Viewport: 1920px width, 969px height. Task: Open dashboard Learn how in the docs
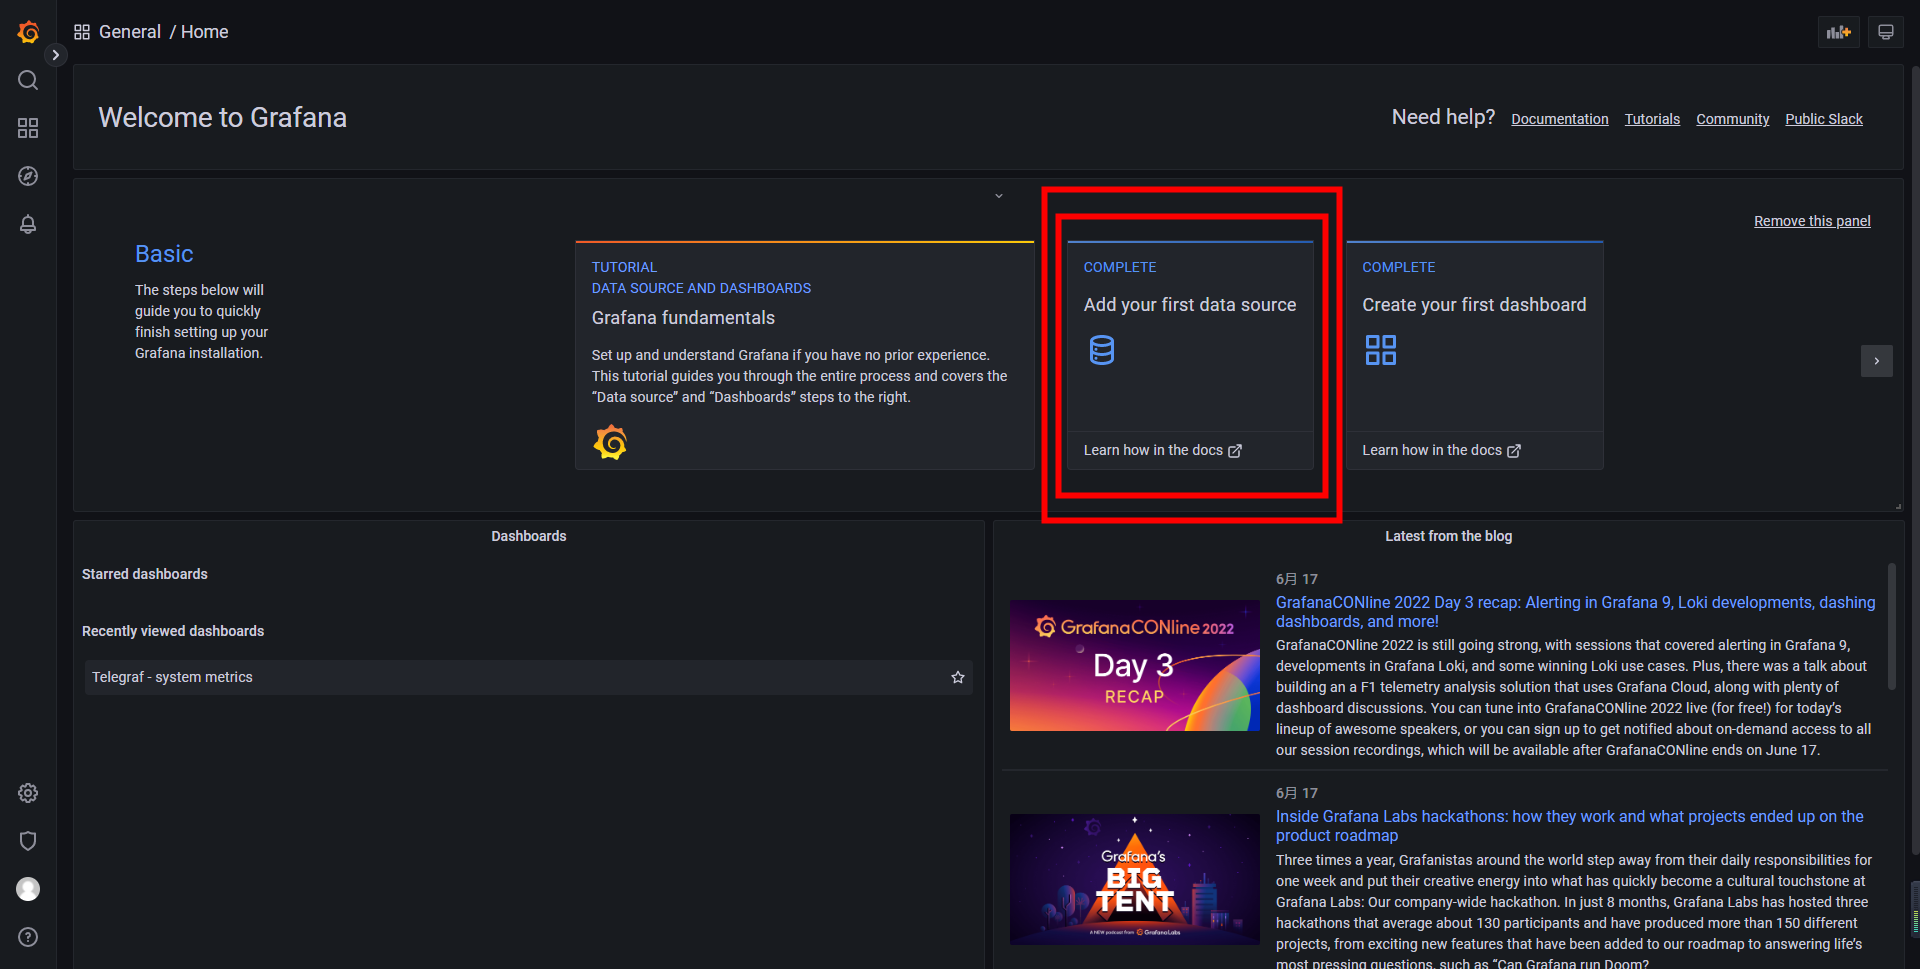coord(1441,450)
